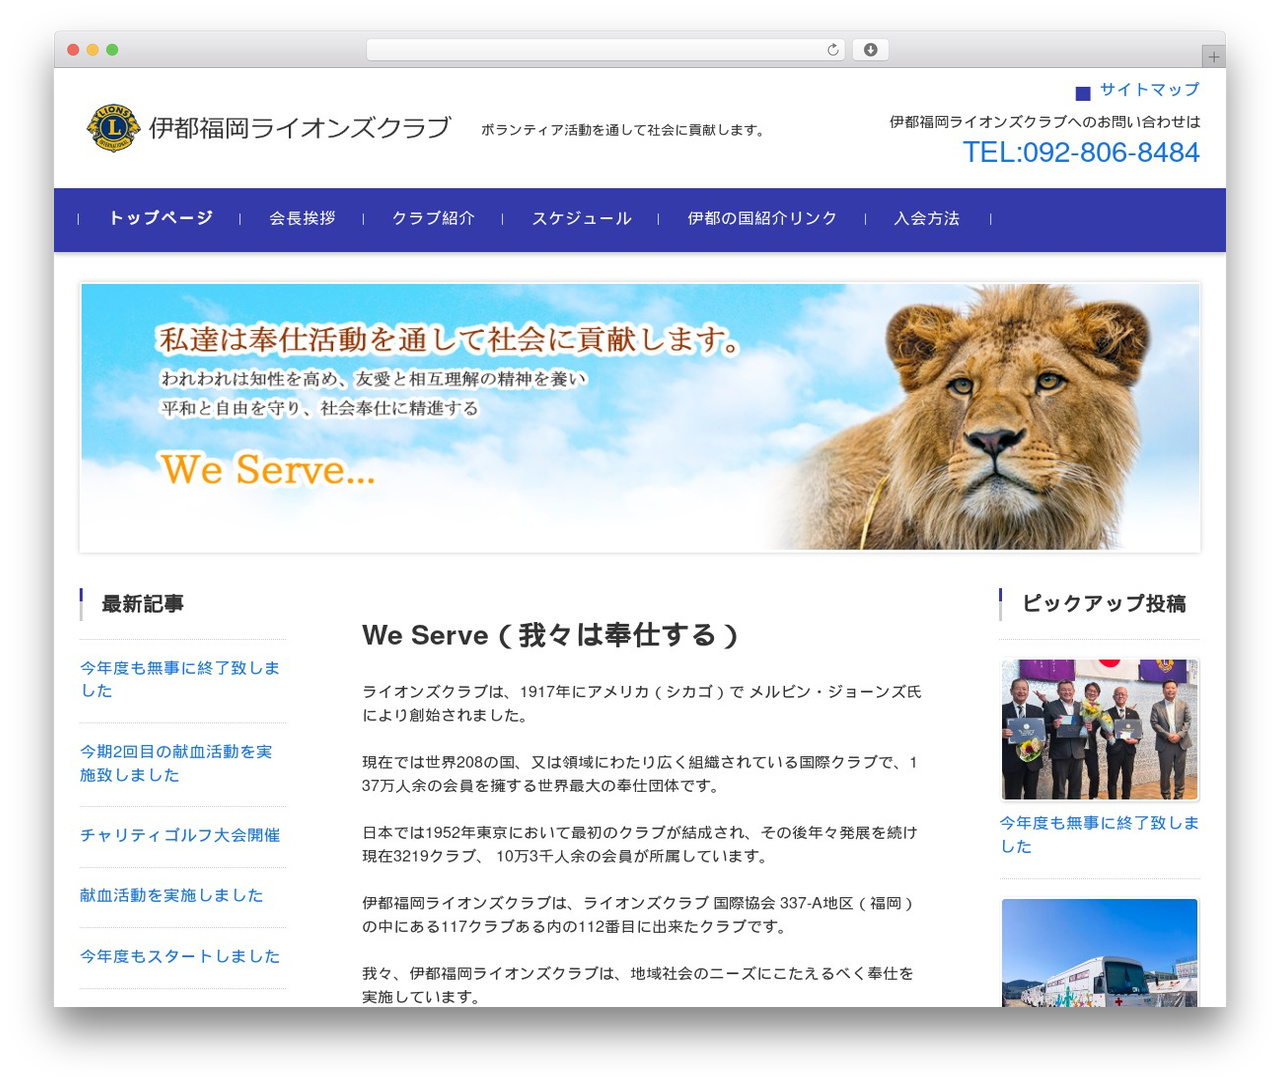Click the browser address bar

[606, 50]
